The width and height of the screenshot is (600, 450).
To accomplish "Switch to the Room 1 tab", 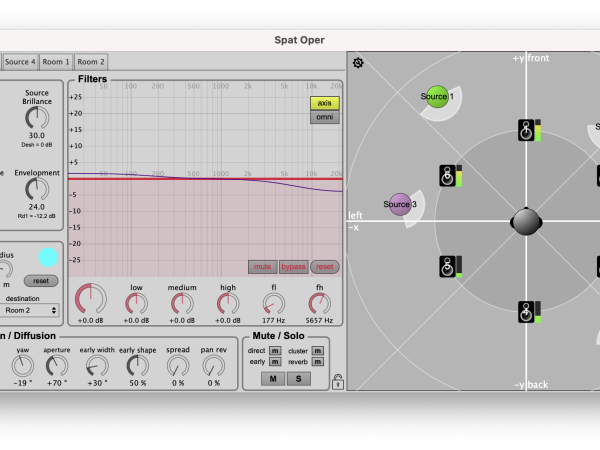I will (x=56, y=62).
